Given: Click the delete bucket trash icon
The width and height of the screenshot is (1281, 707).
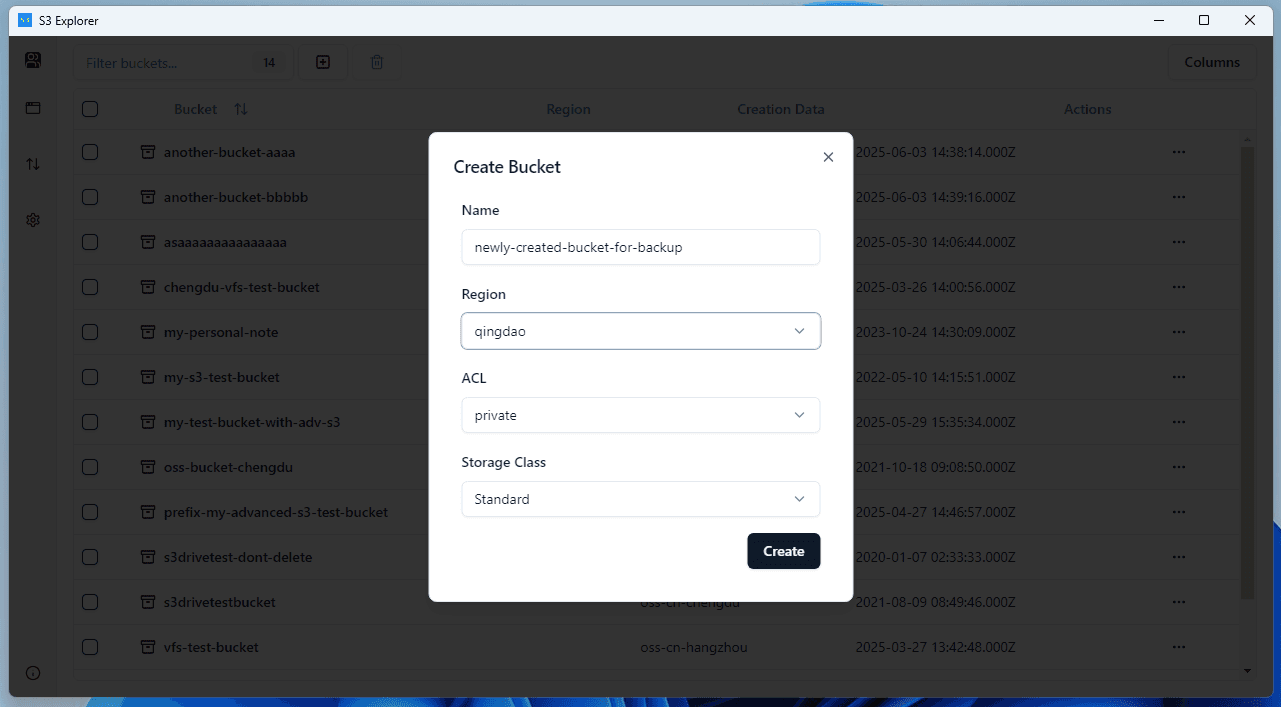Looking at the screenshot, I should tap(376, 62).
